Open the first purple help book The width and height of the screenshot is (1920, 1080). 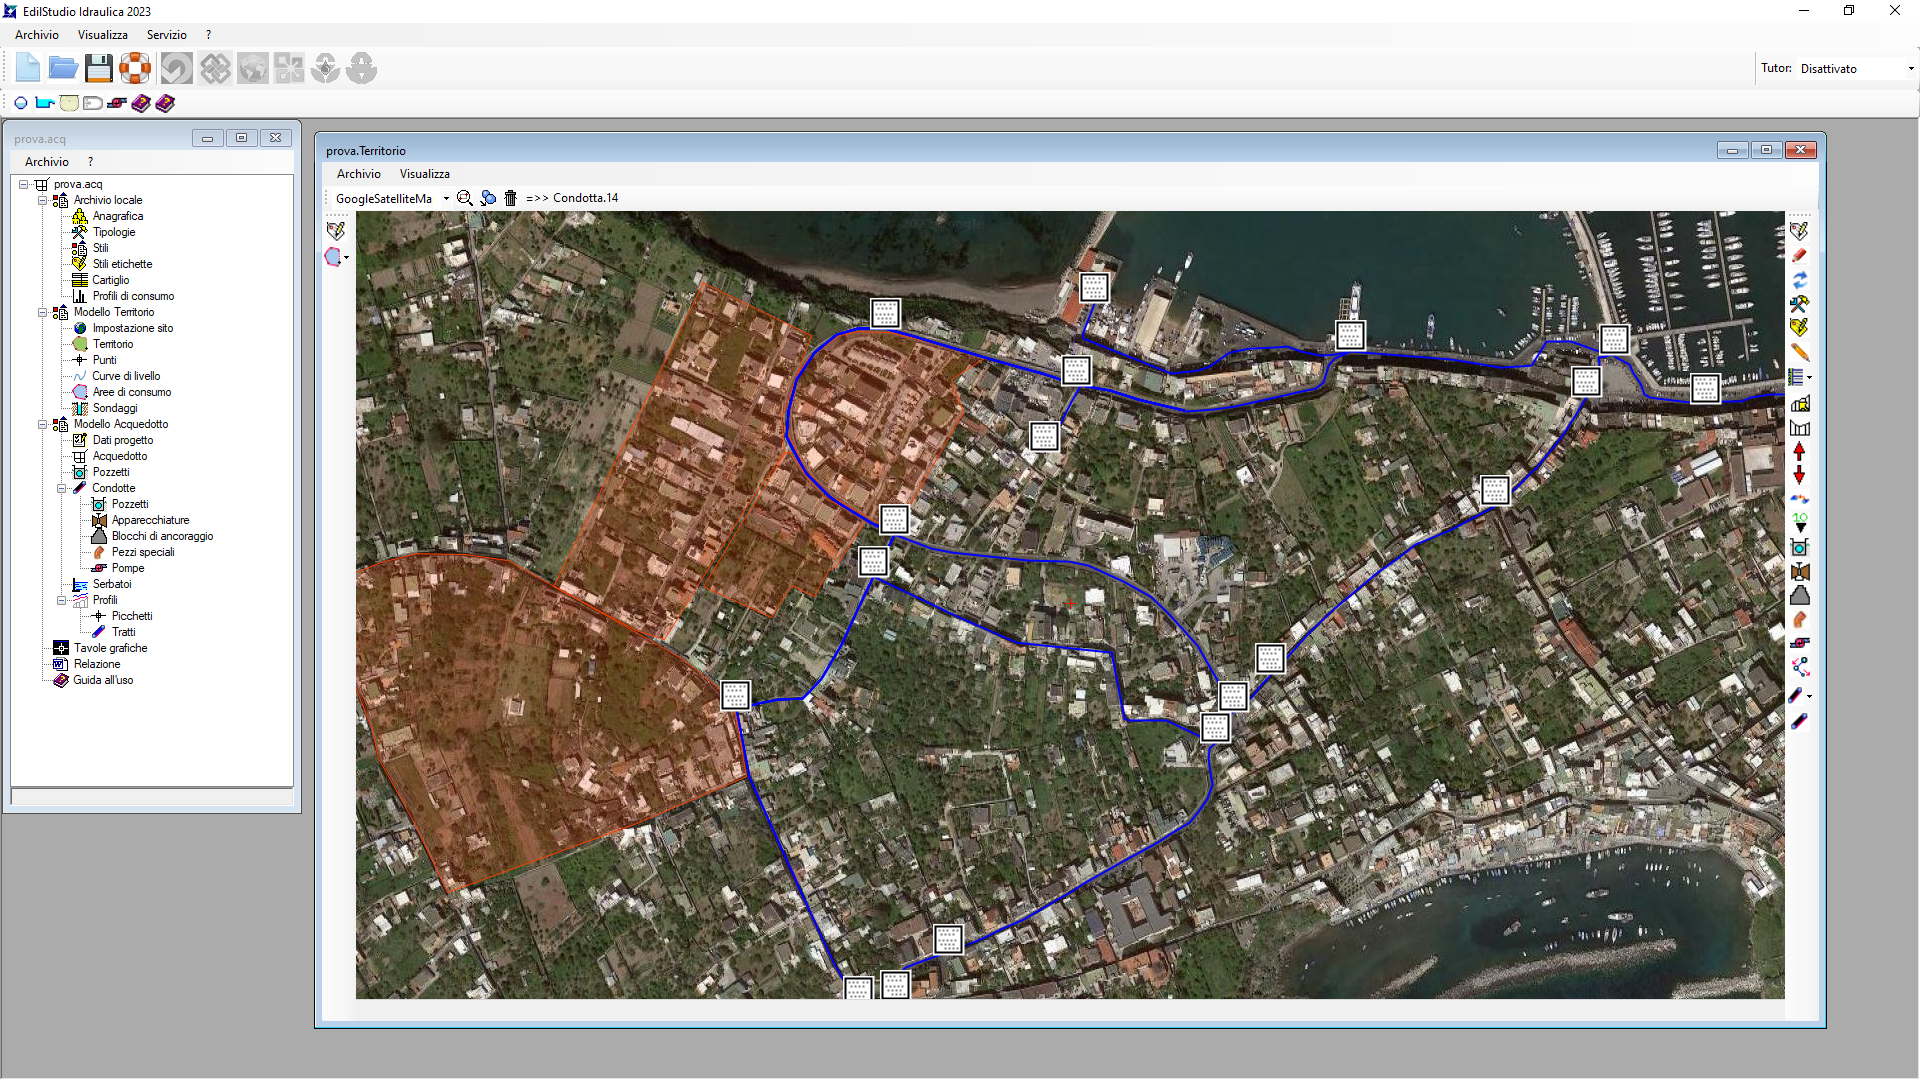click(141, 103)
